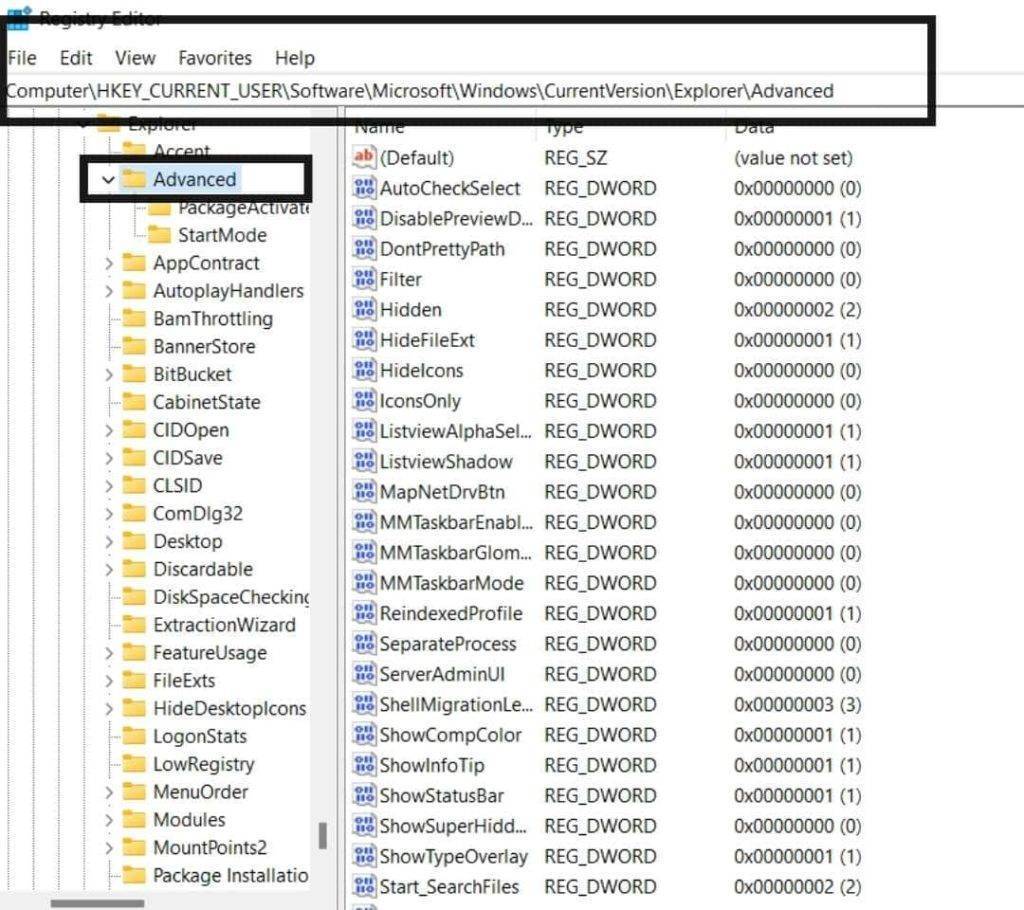Collapse the Advanced key
The image size is (1024, 910).
click(107, 179)
